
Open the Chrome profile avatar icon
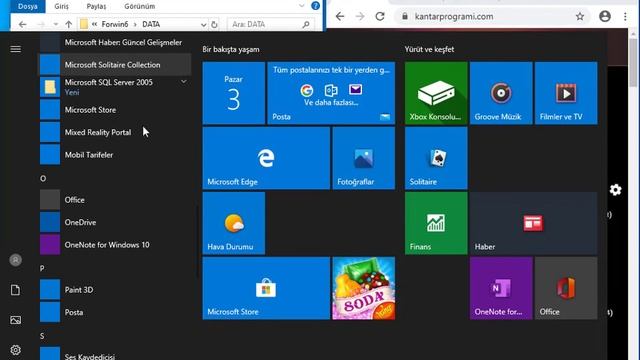tap(605, 16)
